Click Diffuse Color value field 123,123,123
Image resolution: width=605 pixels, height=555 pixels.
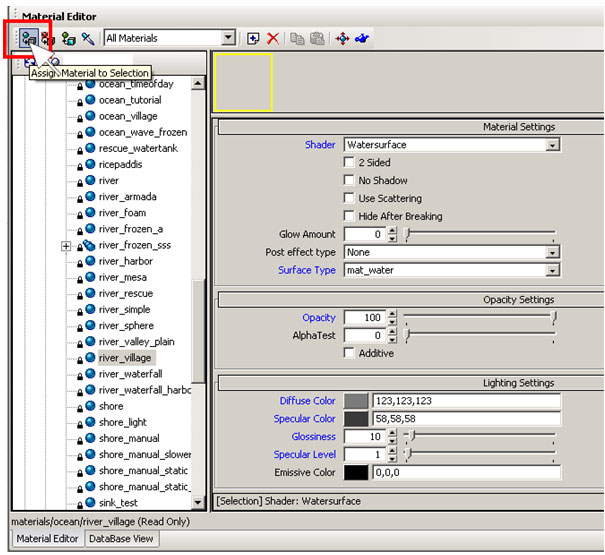pos(466,401)
